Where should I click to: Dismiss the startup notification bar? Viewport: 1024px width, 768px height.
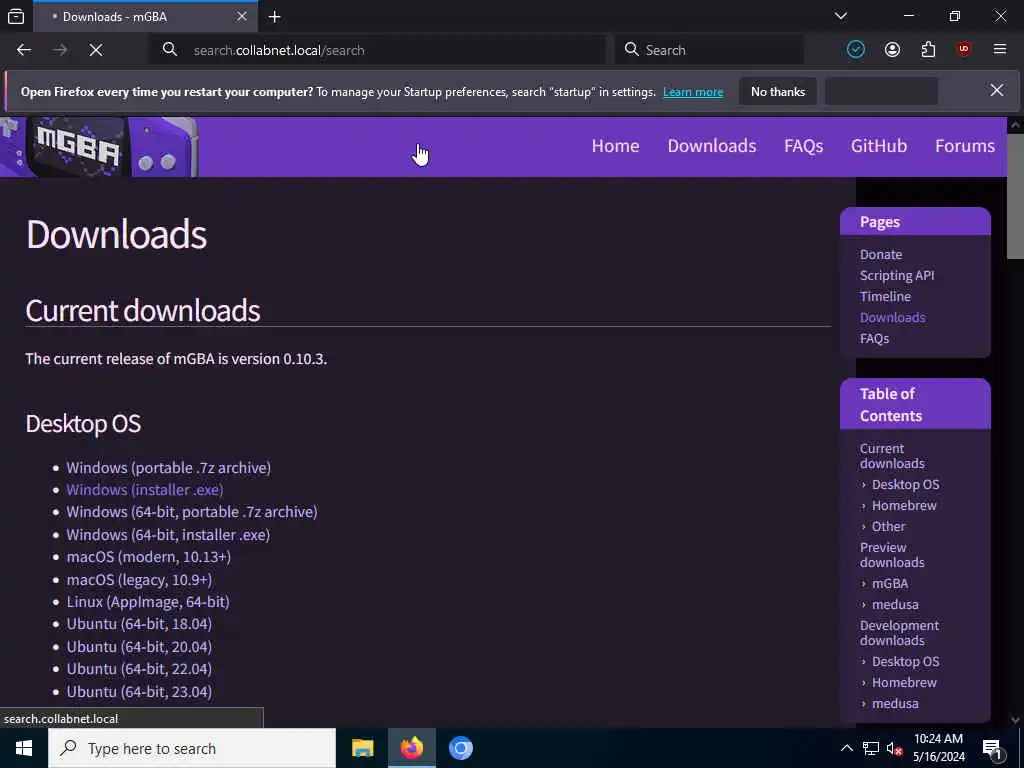[x=997, y=90]
